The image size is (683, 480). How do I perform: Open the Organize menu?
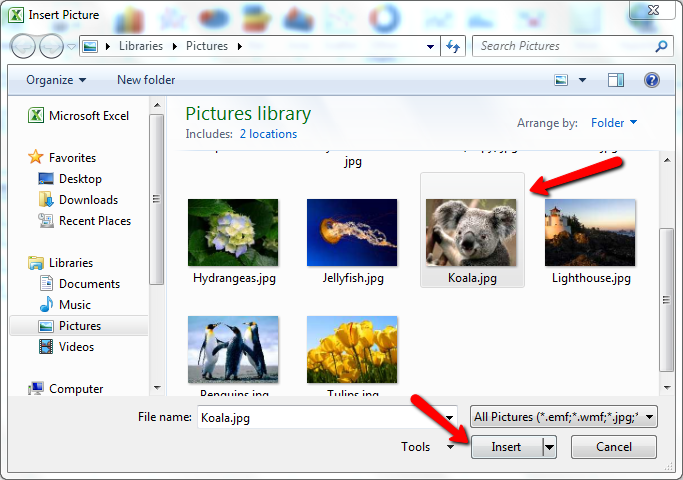coord(56,80)
